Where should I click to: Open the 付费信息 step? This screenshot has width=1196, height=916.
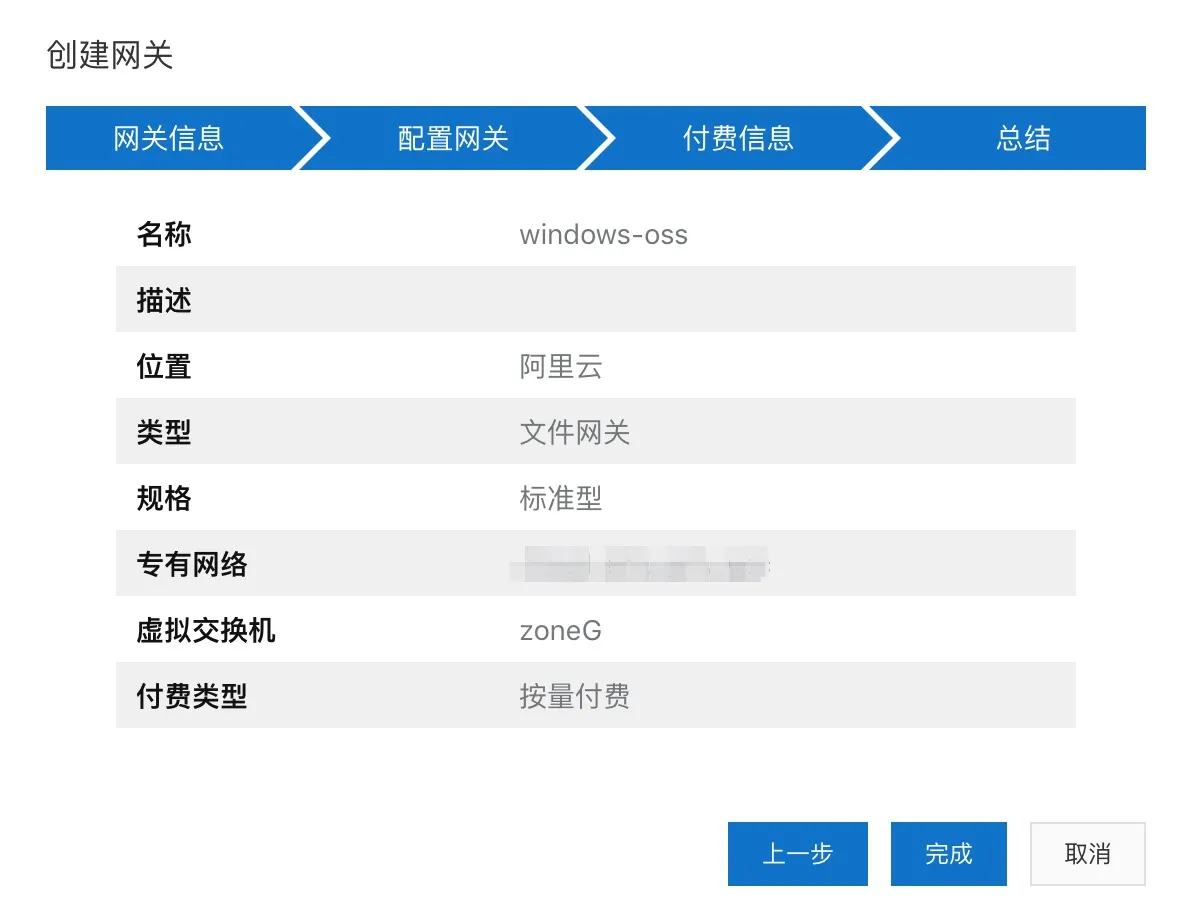(738, 138)
